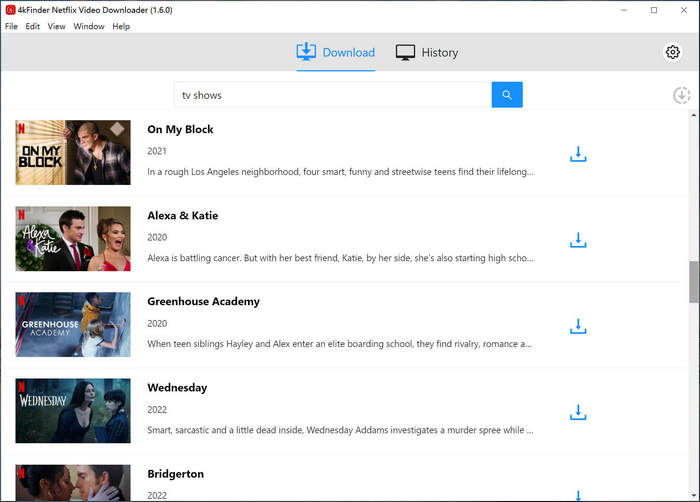Image resolution: width=700 pixels, height=502 pixels.
Task: Click the description starting 'In a rough Los Angeles'
Action: tap(340, 172)
